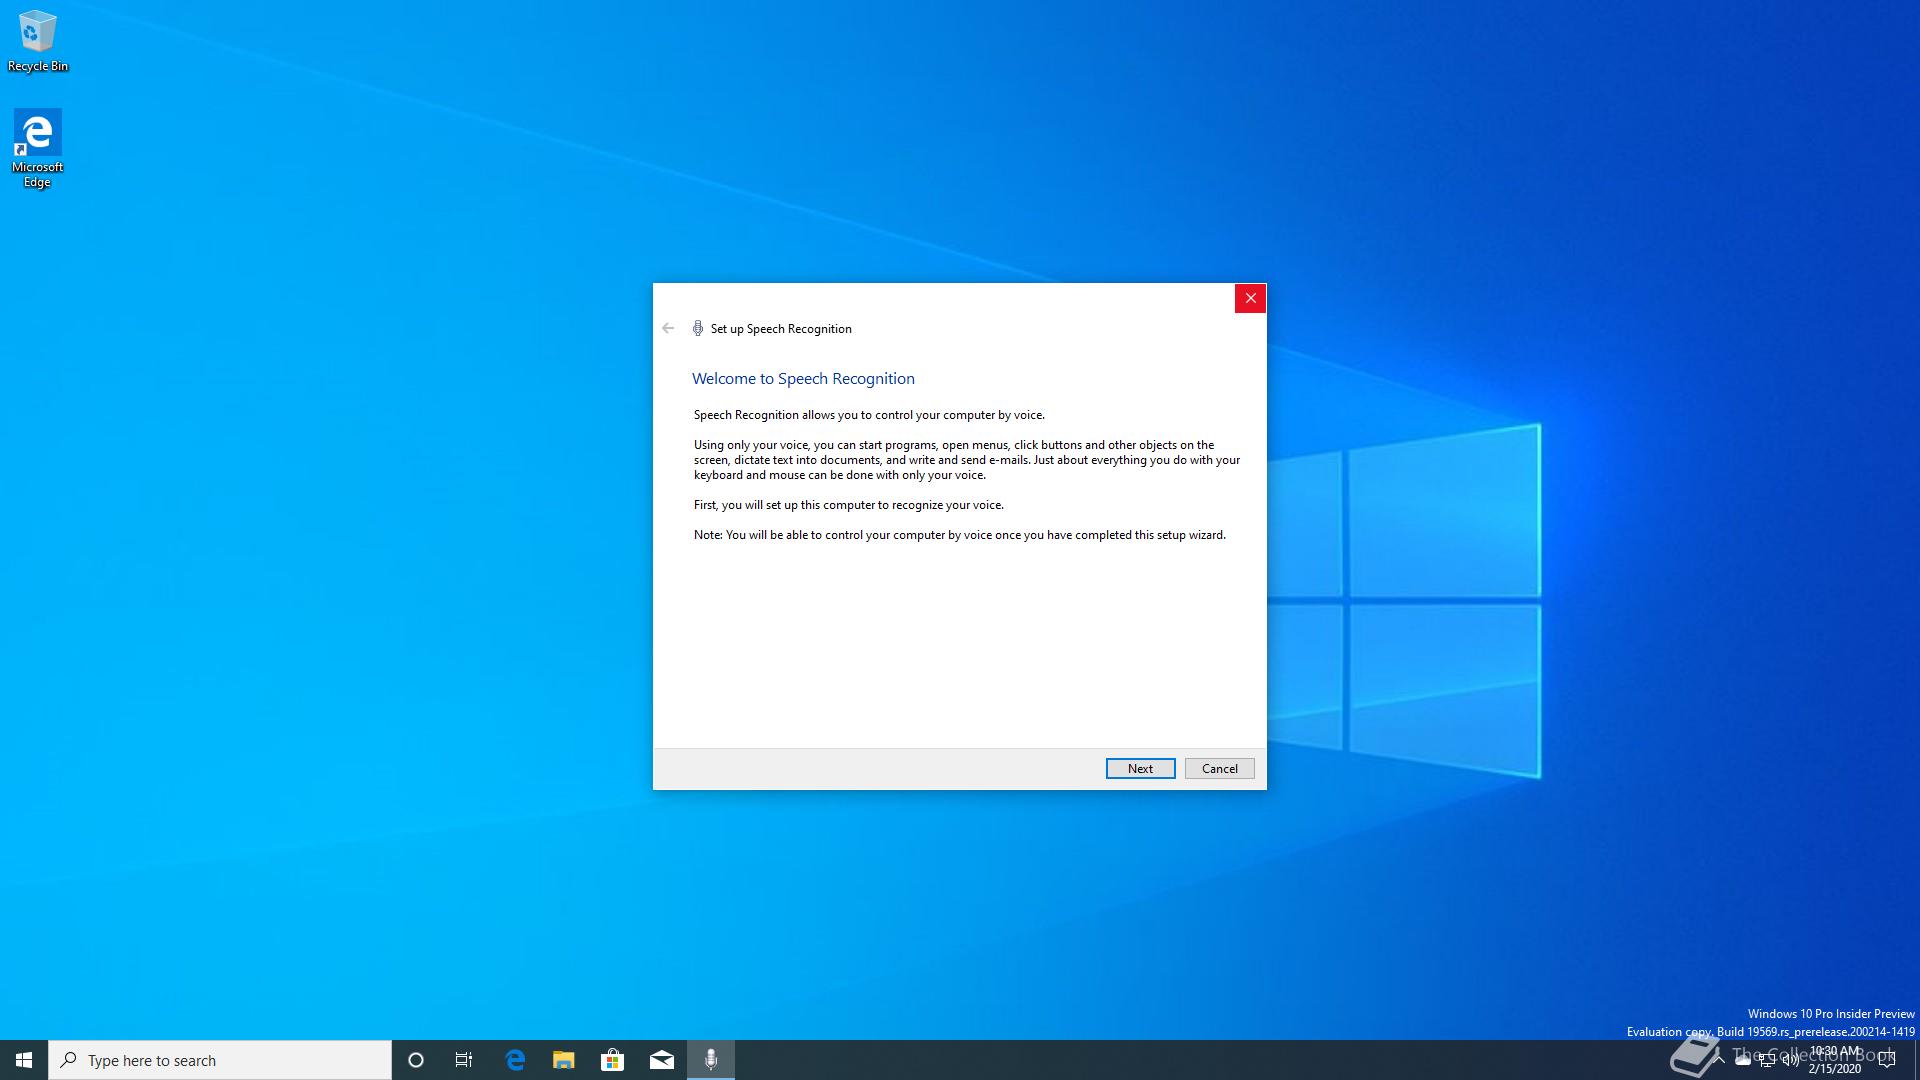Click Next in Speech Recognition wizard

click(x=1140, y=768)
